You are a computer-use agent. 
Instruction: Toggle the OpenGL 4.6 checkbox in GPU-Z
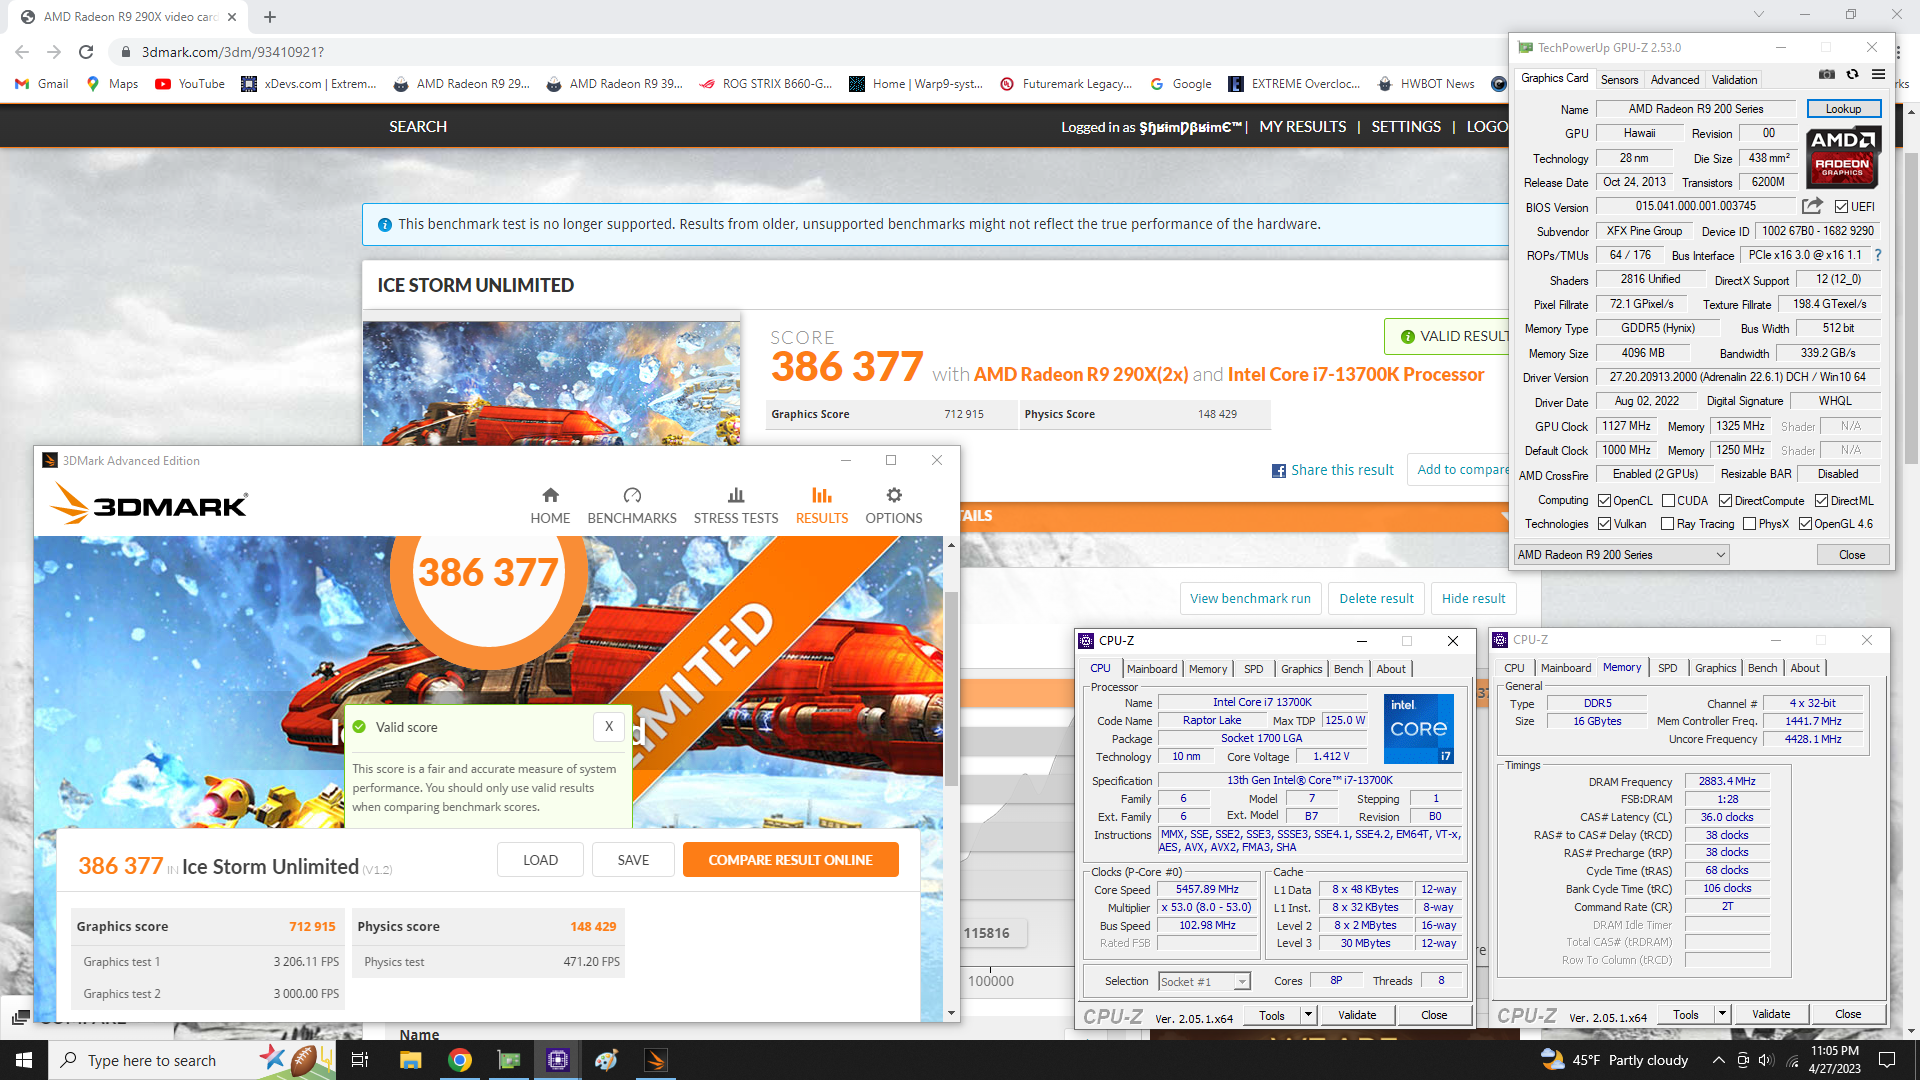point(1805,524)
